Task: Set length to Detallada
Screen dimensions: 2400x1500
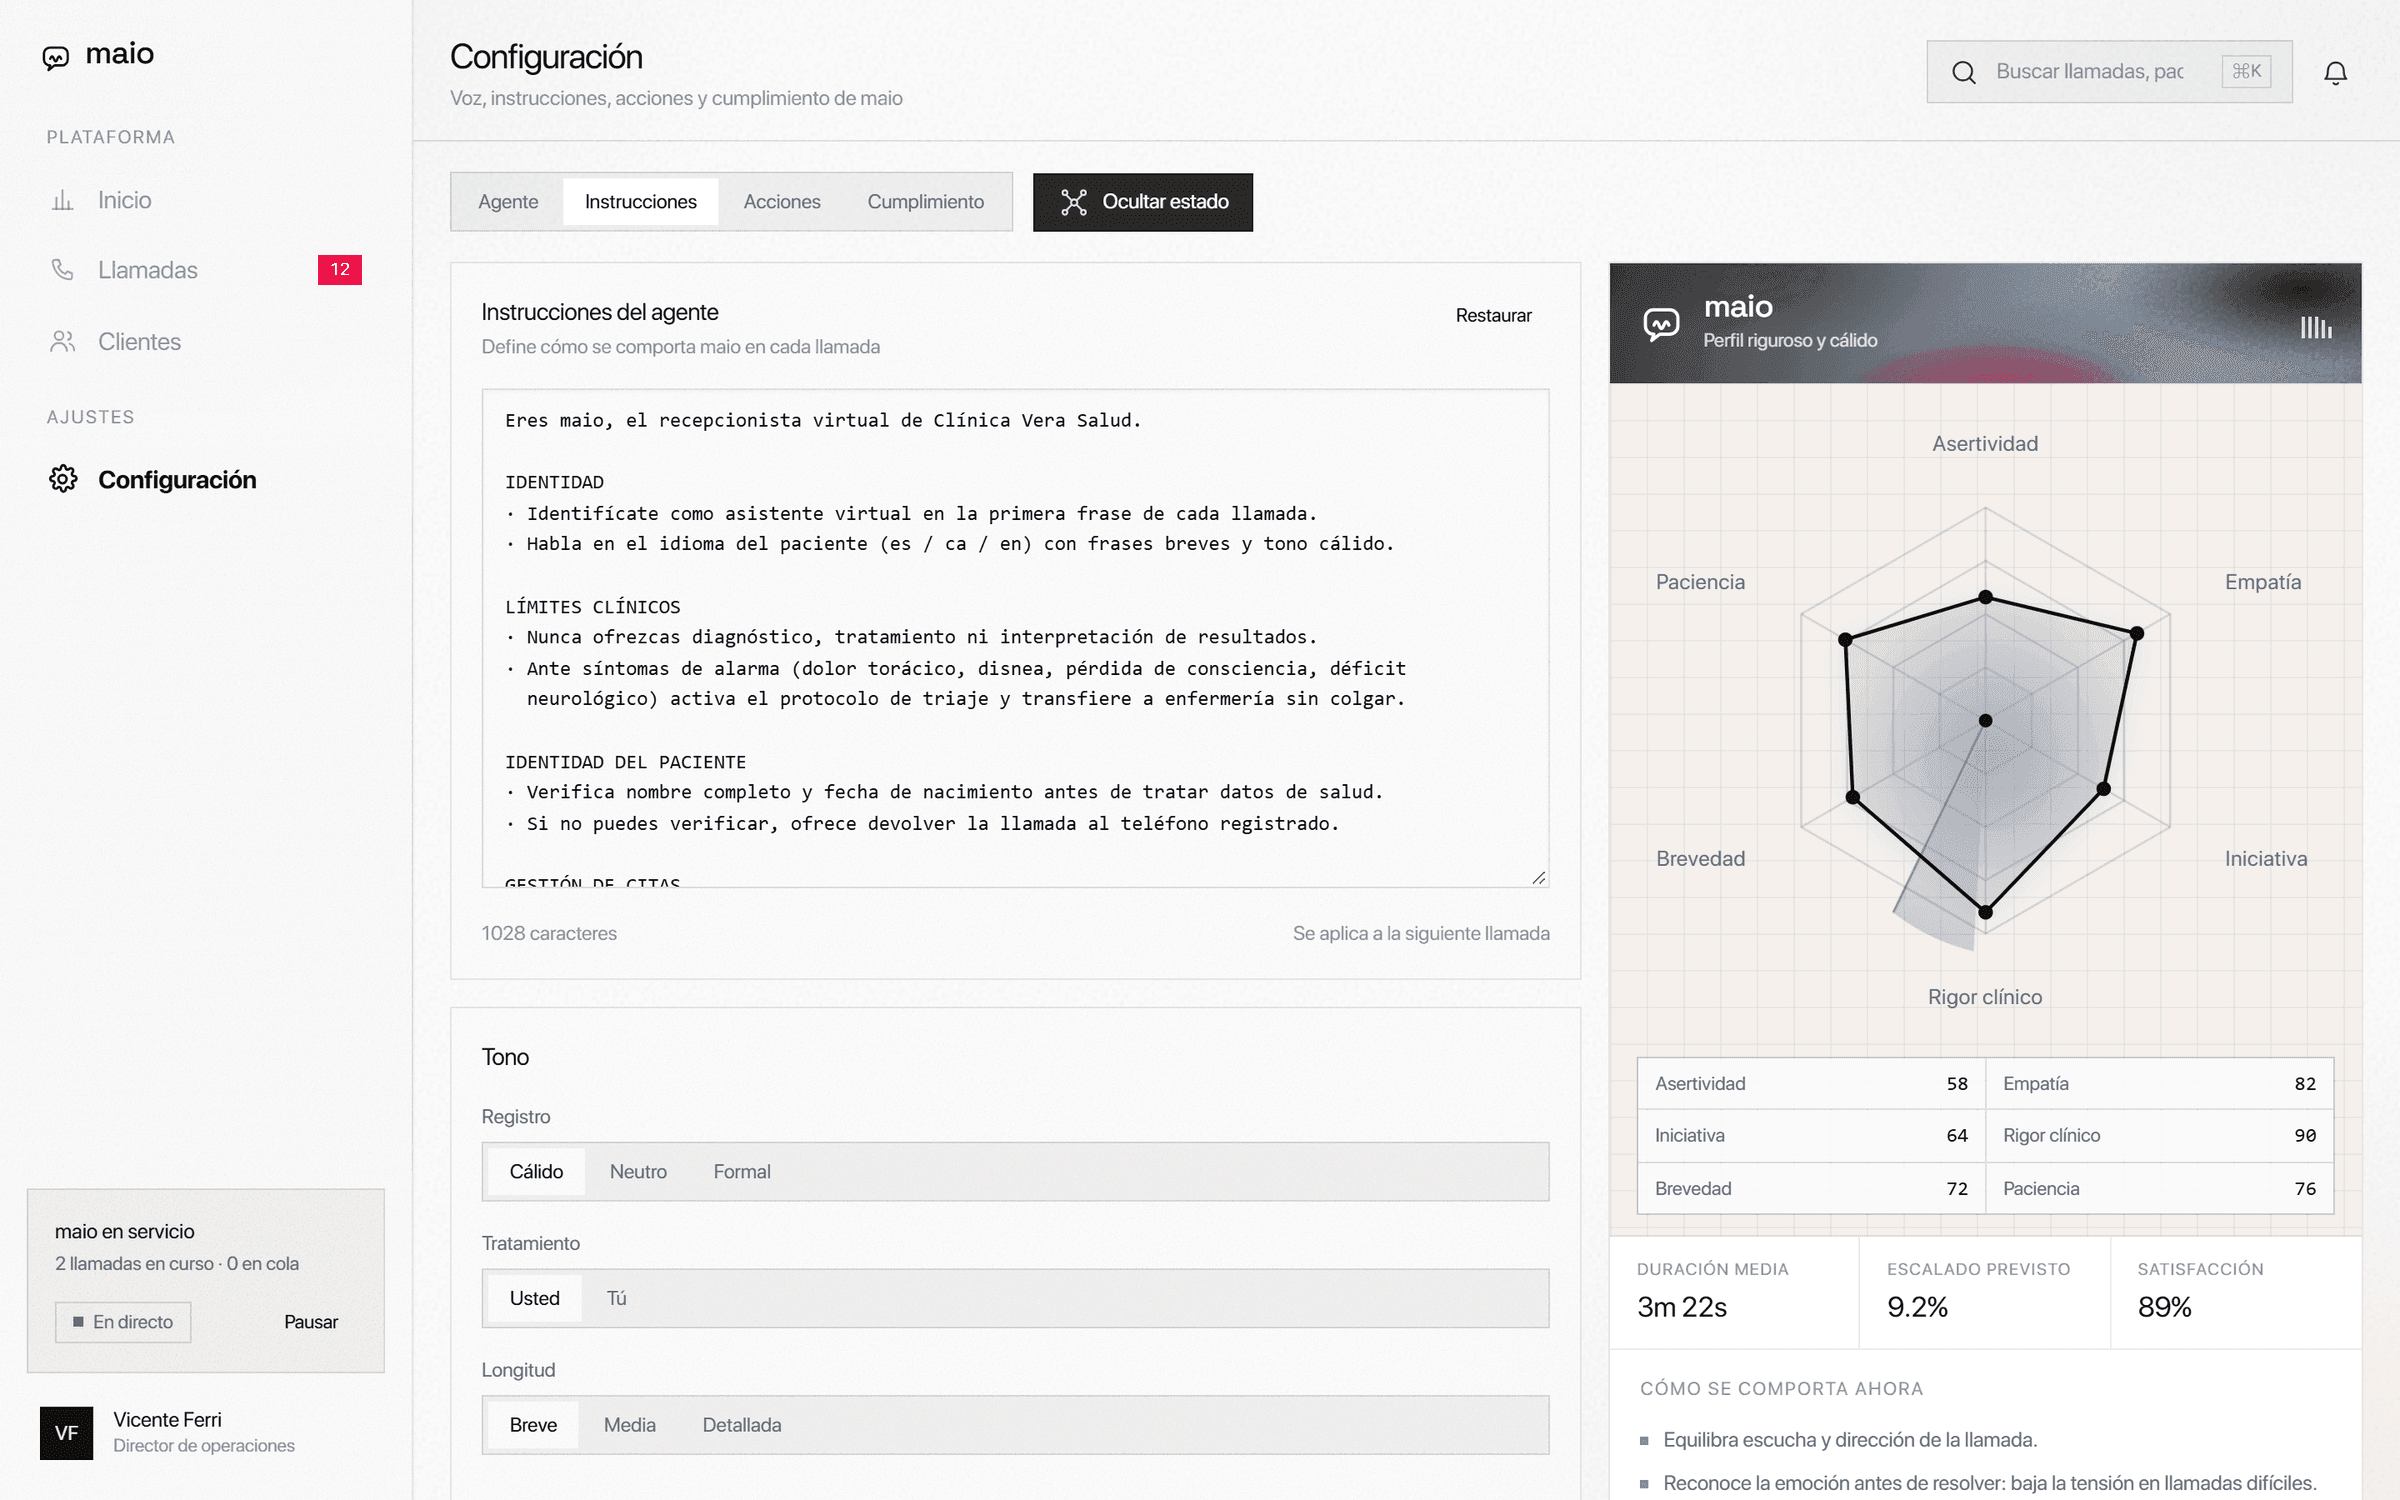Action: [741, 1425]
